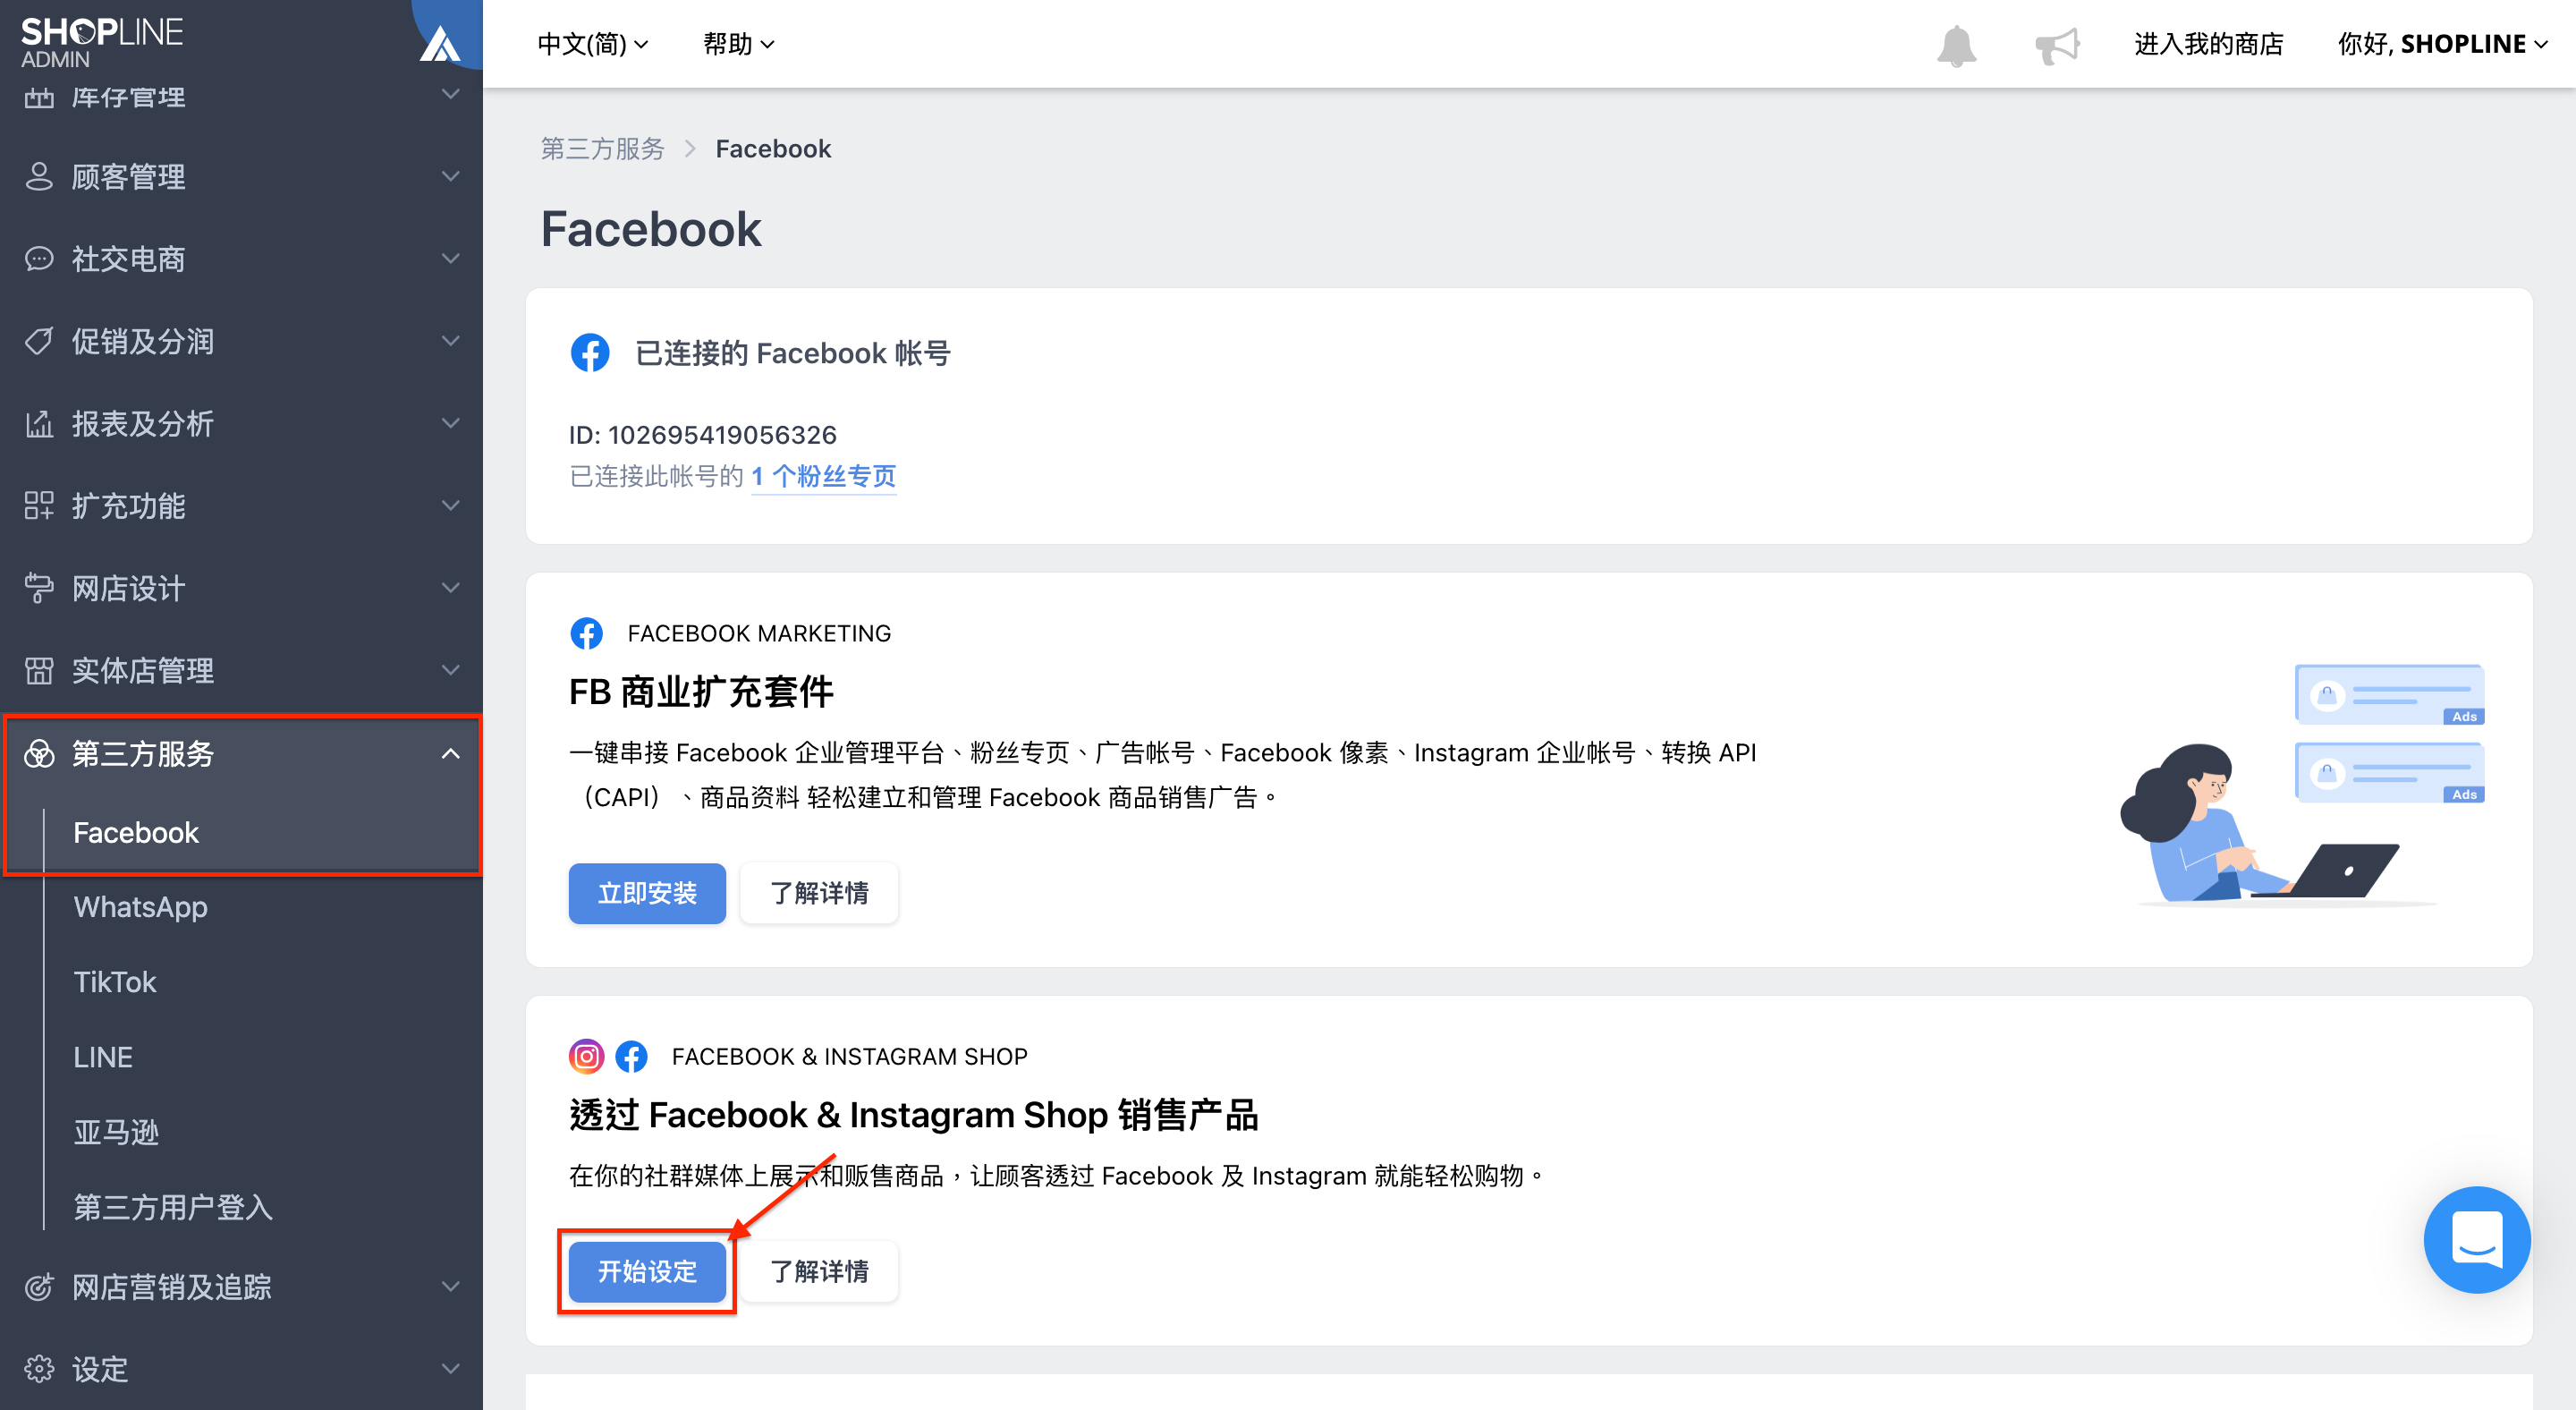Image resolution: width=2576 pixels, height=1410 pixels.
Task: Open the 你好, SHOPLINE account dropdown
Action: point(2441,44)
